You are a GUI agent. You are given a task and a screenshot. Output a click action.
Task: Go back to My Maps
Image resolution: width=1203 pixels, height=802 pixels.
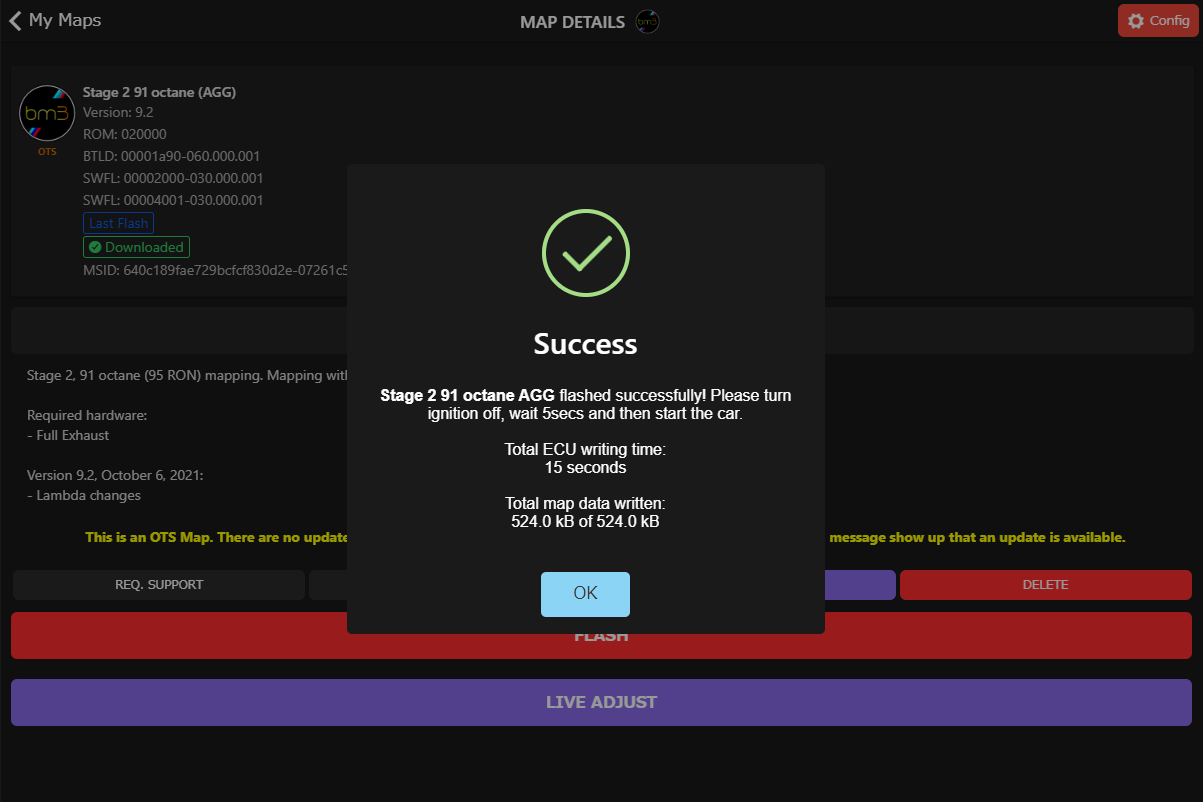click(x=55, y=20)
